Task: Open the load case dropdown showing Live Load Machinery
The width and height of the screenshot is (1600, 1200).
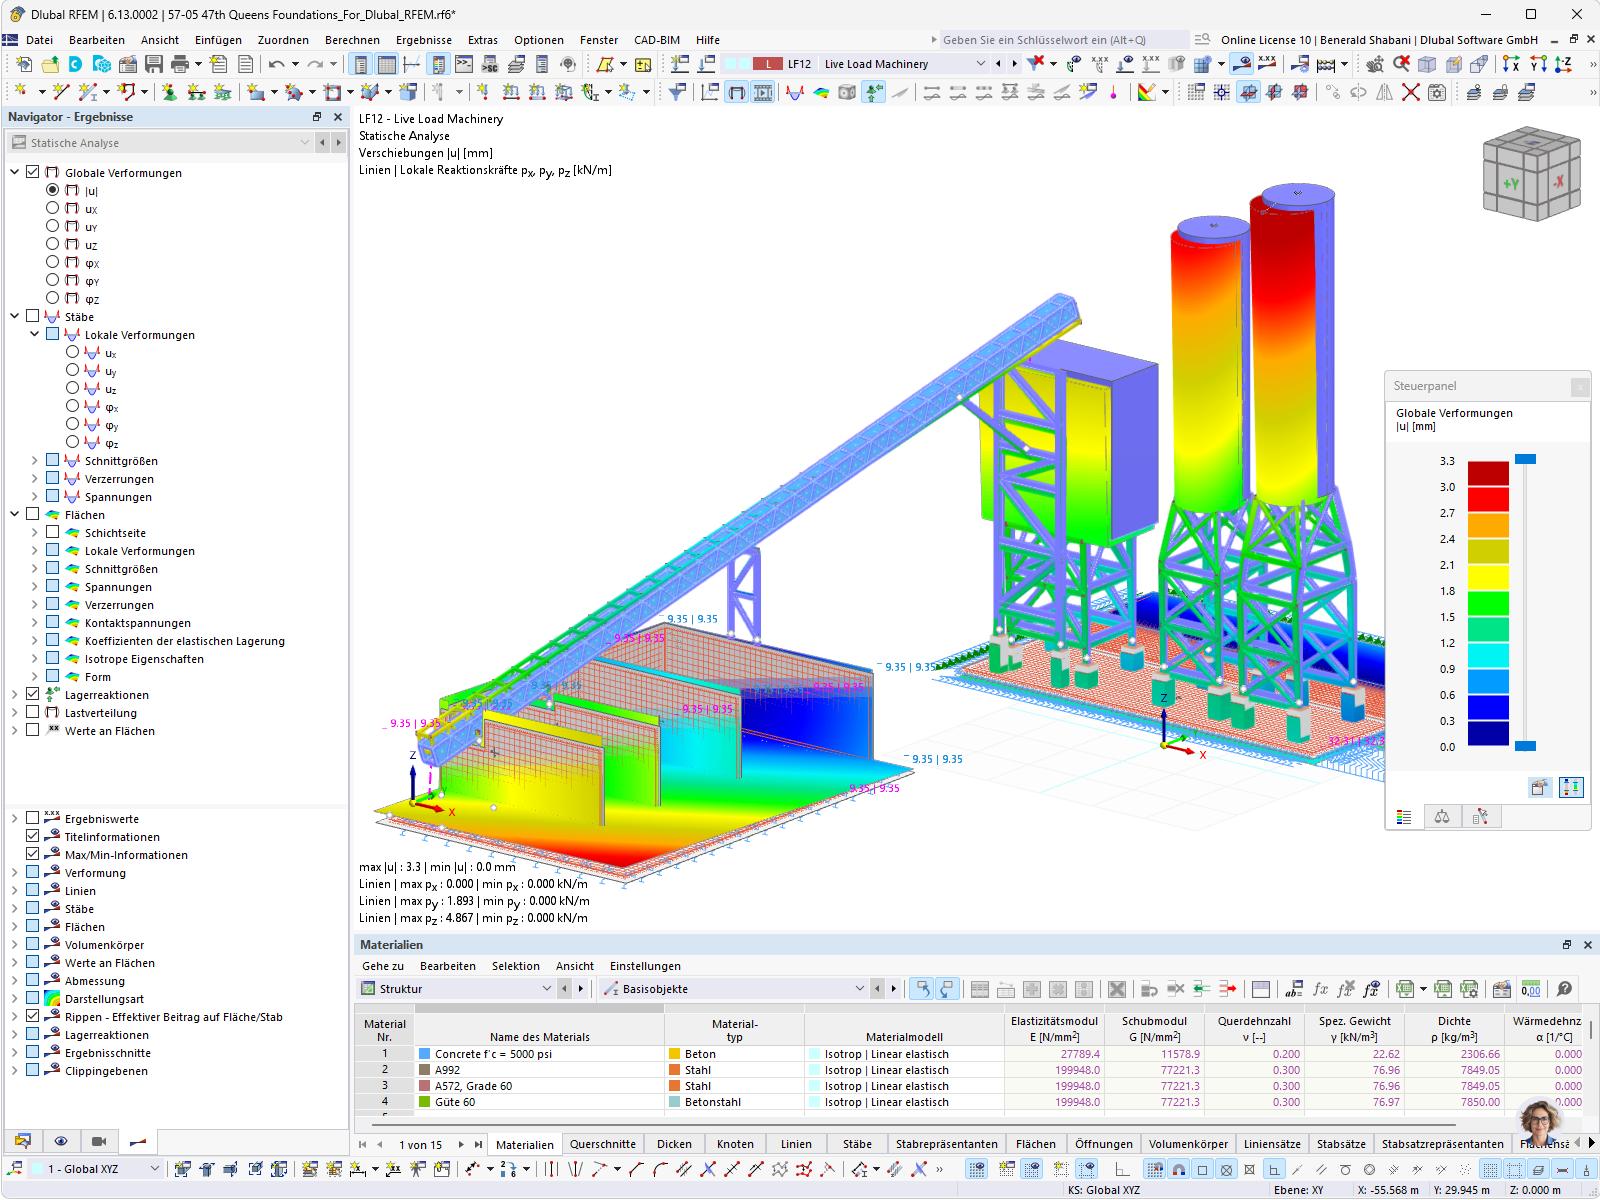Action: [x=982, y=63]
